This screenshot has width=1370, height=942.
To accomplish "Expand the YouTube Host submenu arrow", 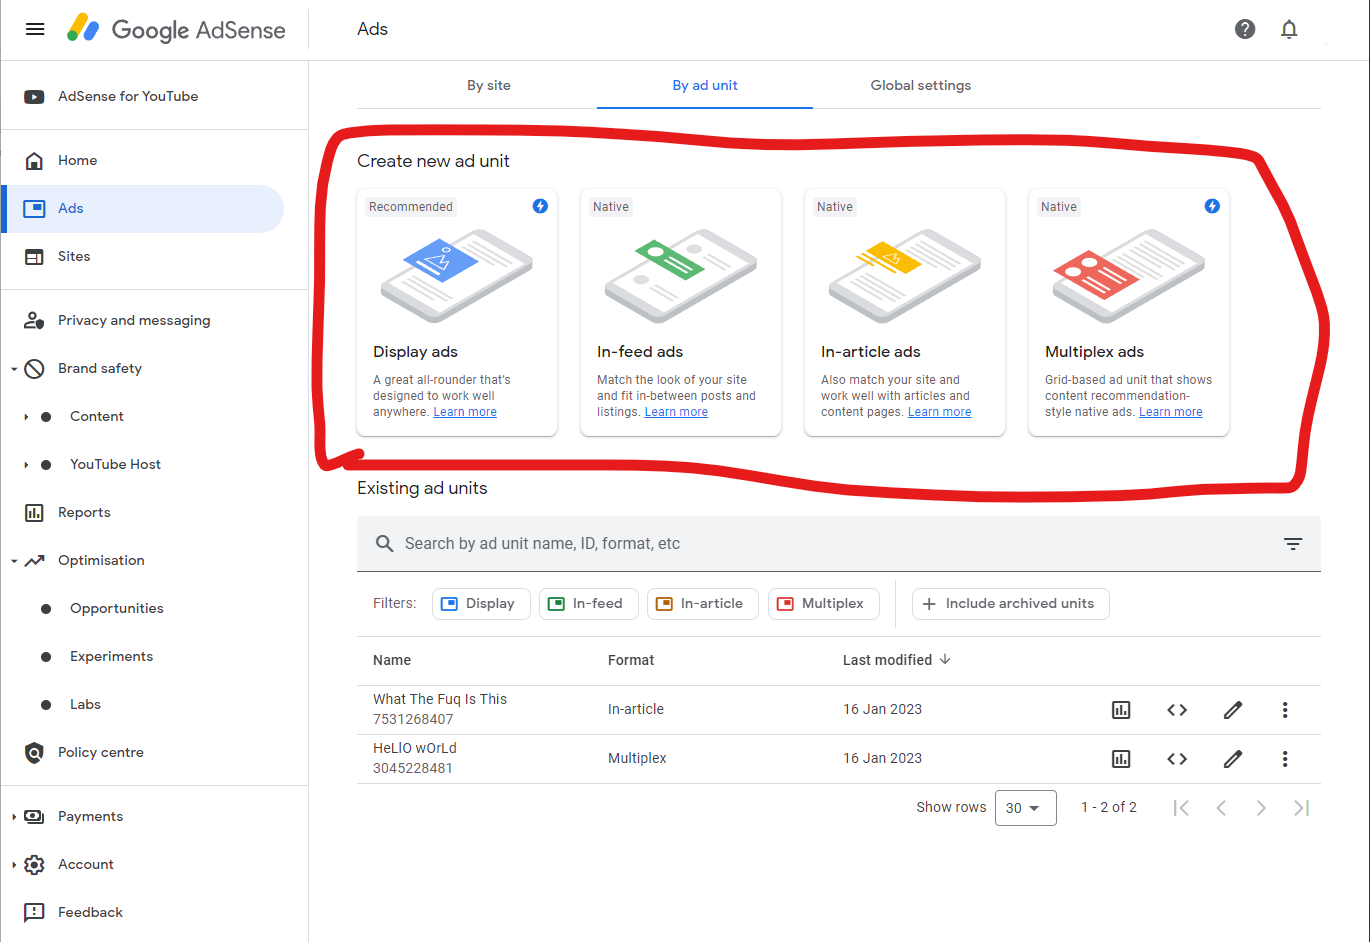I will point(26,465).
